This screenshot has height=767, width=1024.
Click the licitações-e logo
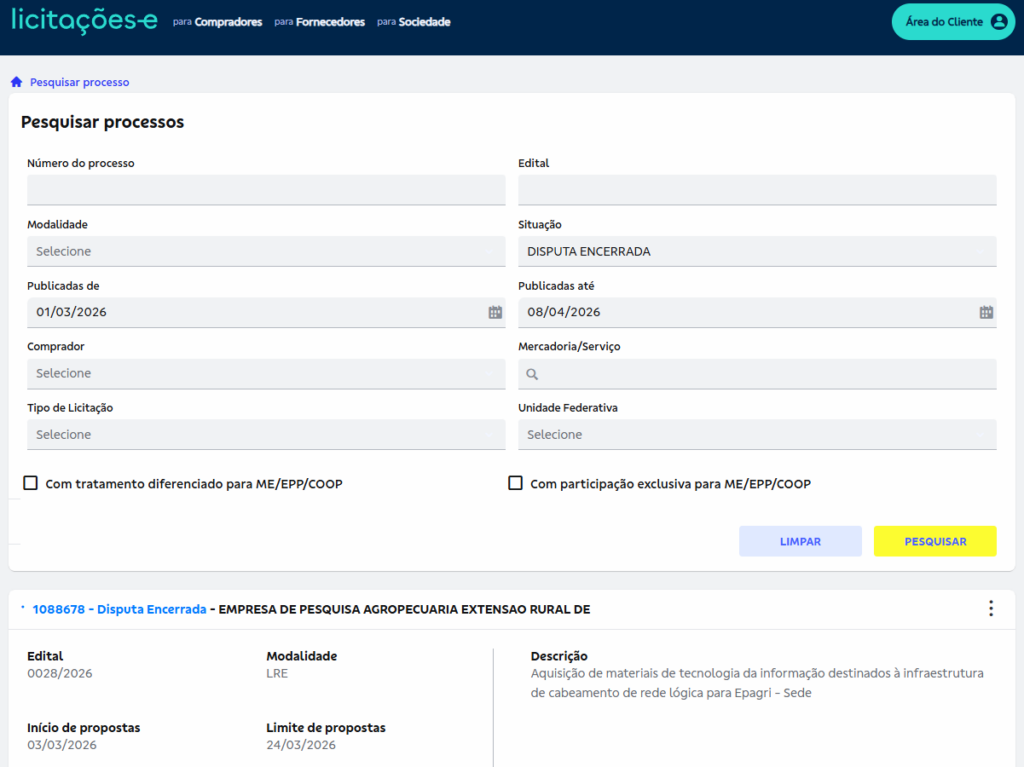[84, 21]
